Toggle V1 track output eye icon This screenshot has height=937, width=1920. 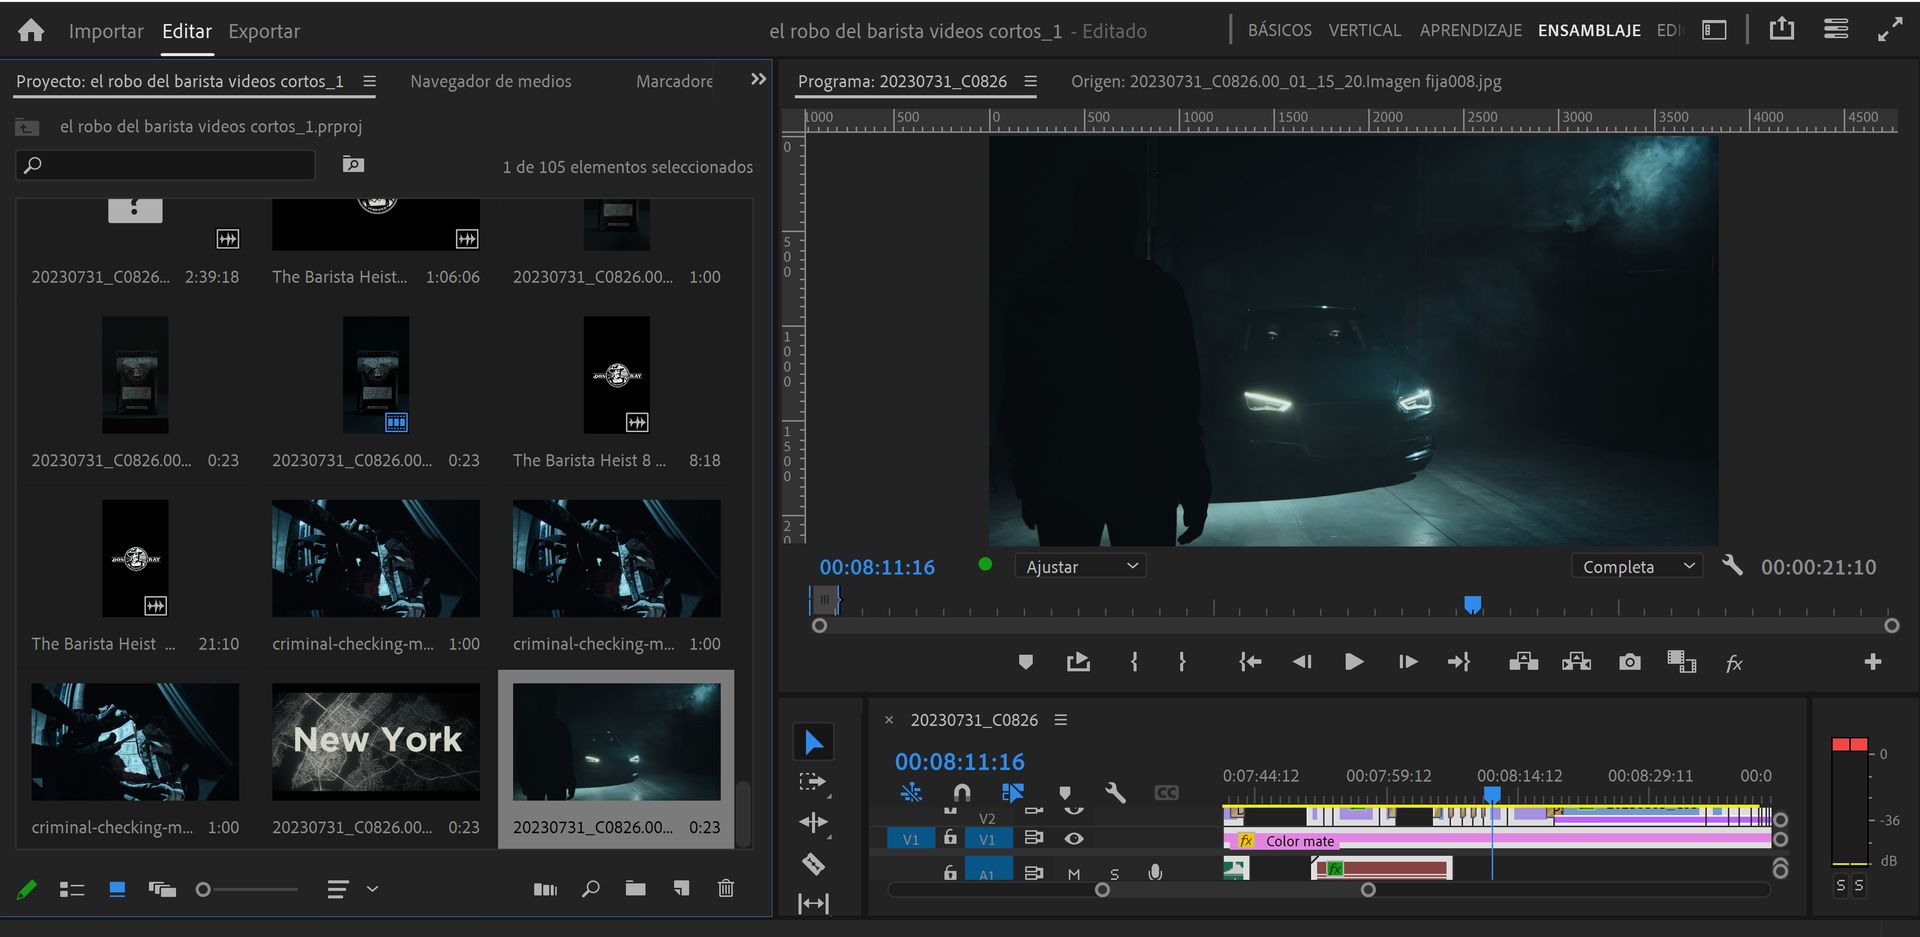(x=1074, y=839)
